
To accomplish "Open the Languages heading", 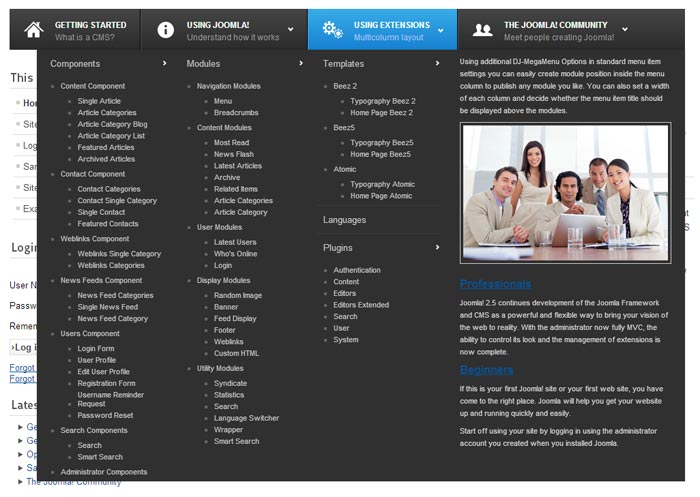I will [x=344, y=220].
